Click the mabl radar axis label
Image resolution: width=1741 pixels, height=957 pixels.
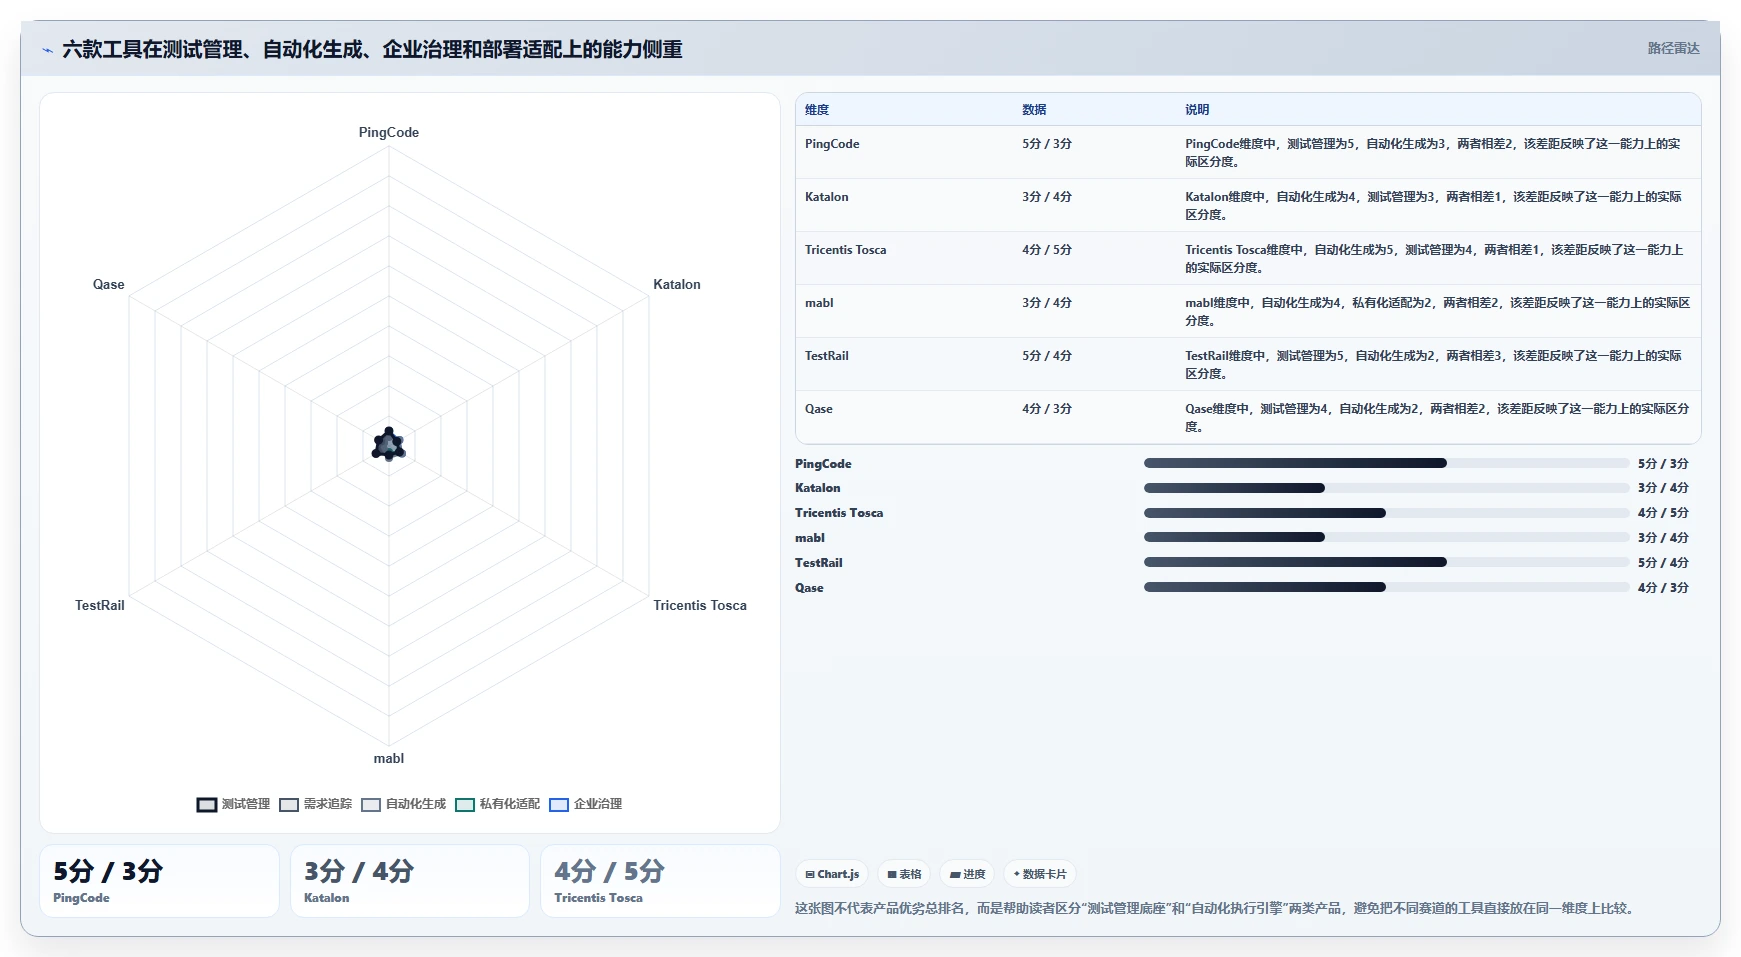click(389, 758)
